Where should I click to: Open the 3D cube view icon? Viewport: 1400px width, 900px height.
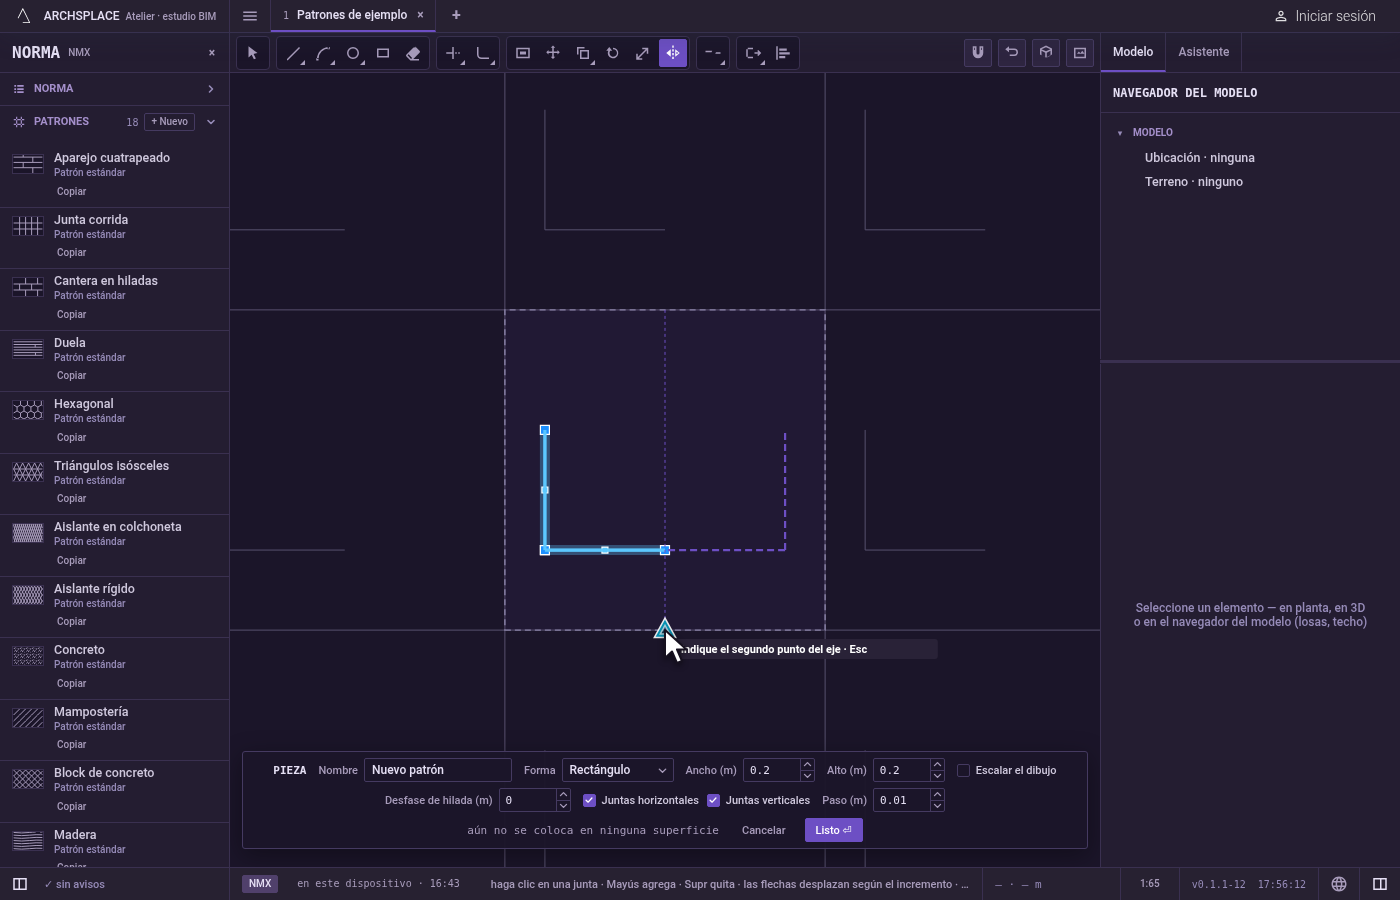1046,53
